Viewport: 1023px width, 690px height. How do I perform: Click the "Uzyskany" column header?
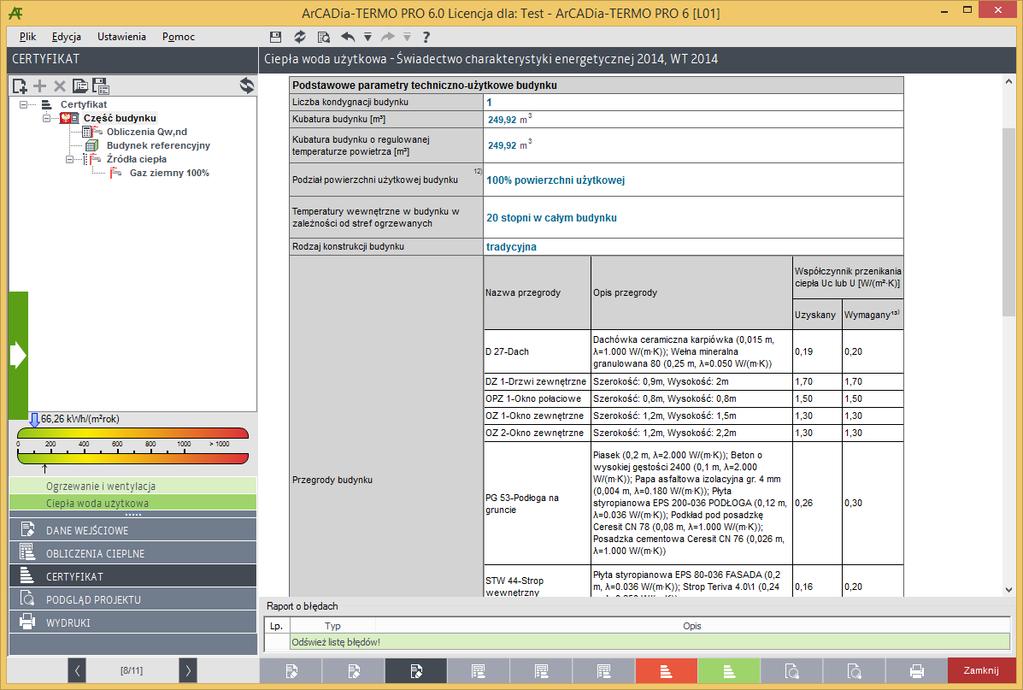(816, 314)
